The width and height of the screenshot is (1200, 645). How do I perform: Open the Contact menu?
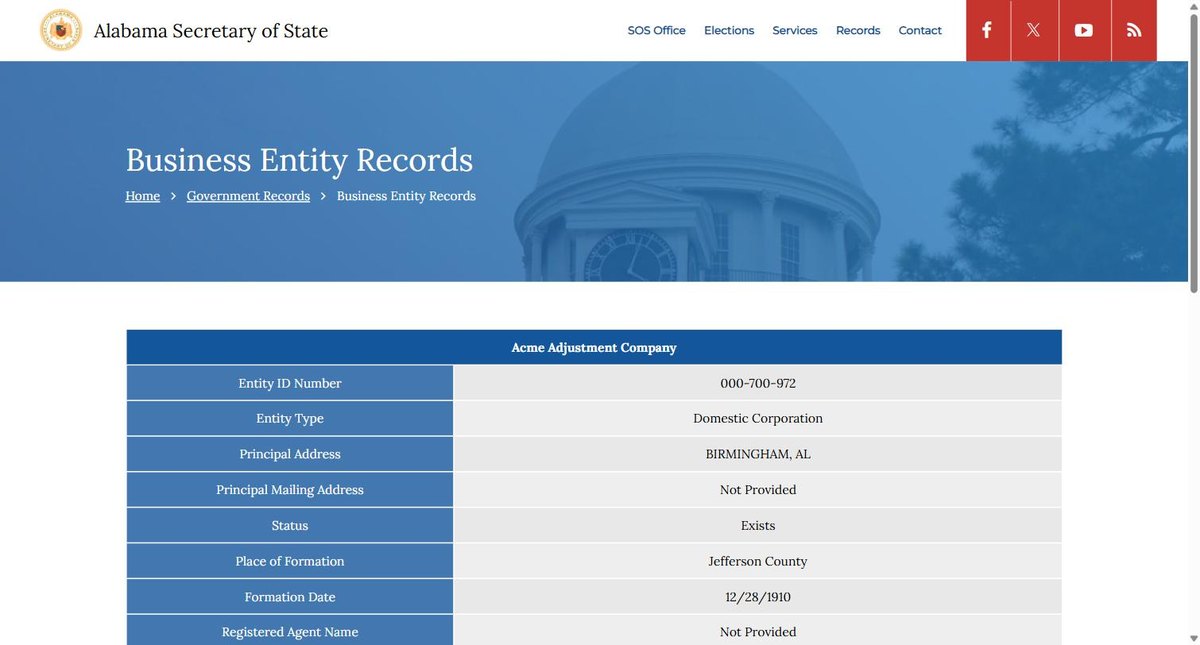920,31
